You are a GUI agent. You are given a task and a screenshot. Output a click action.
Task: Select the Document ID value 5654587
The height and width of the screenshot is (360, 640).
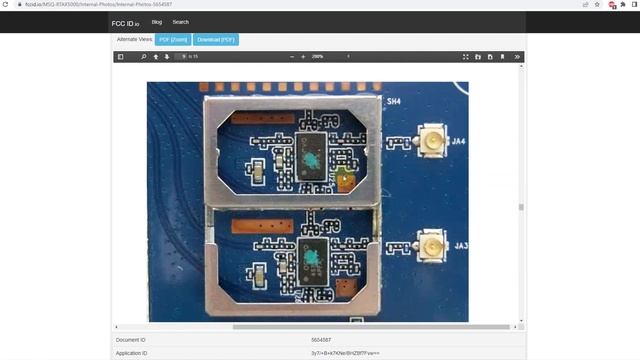pos(321,340)
